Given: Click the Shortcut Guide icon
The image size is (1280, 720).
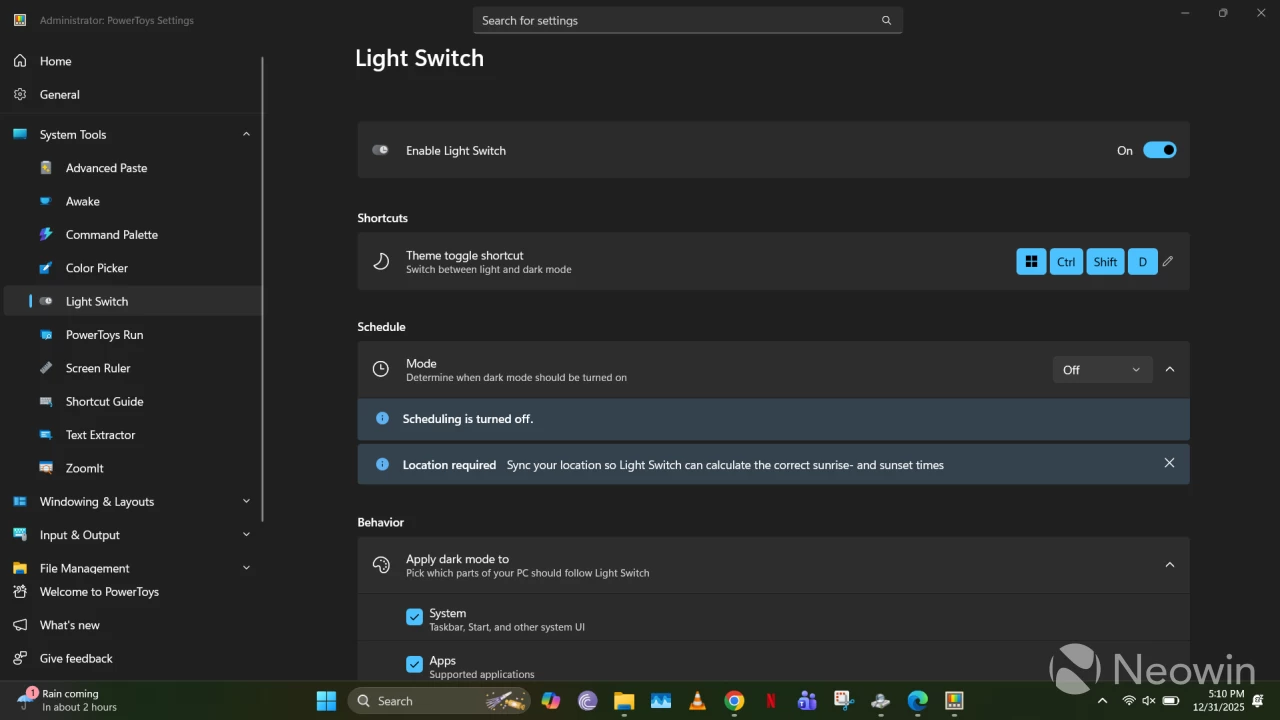Looking at the screenshot, I should [x=46, y=401].
